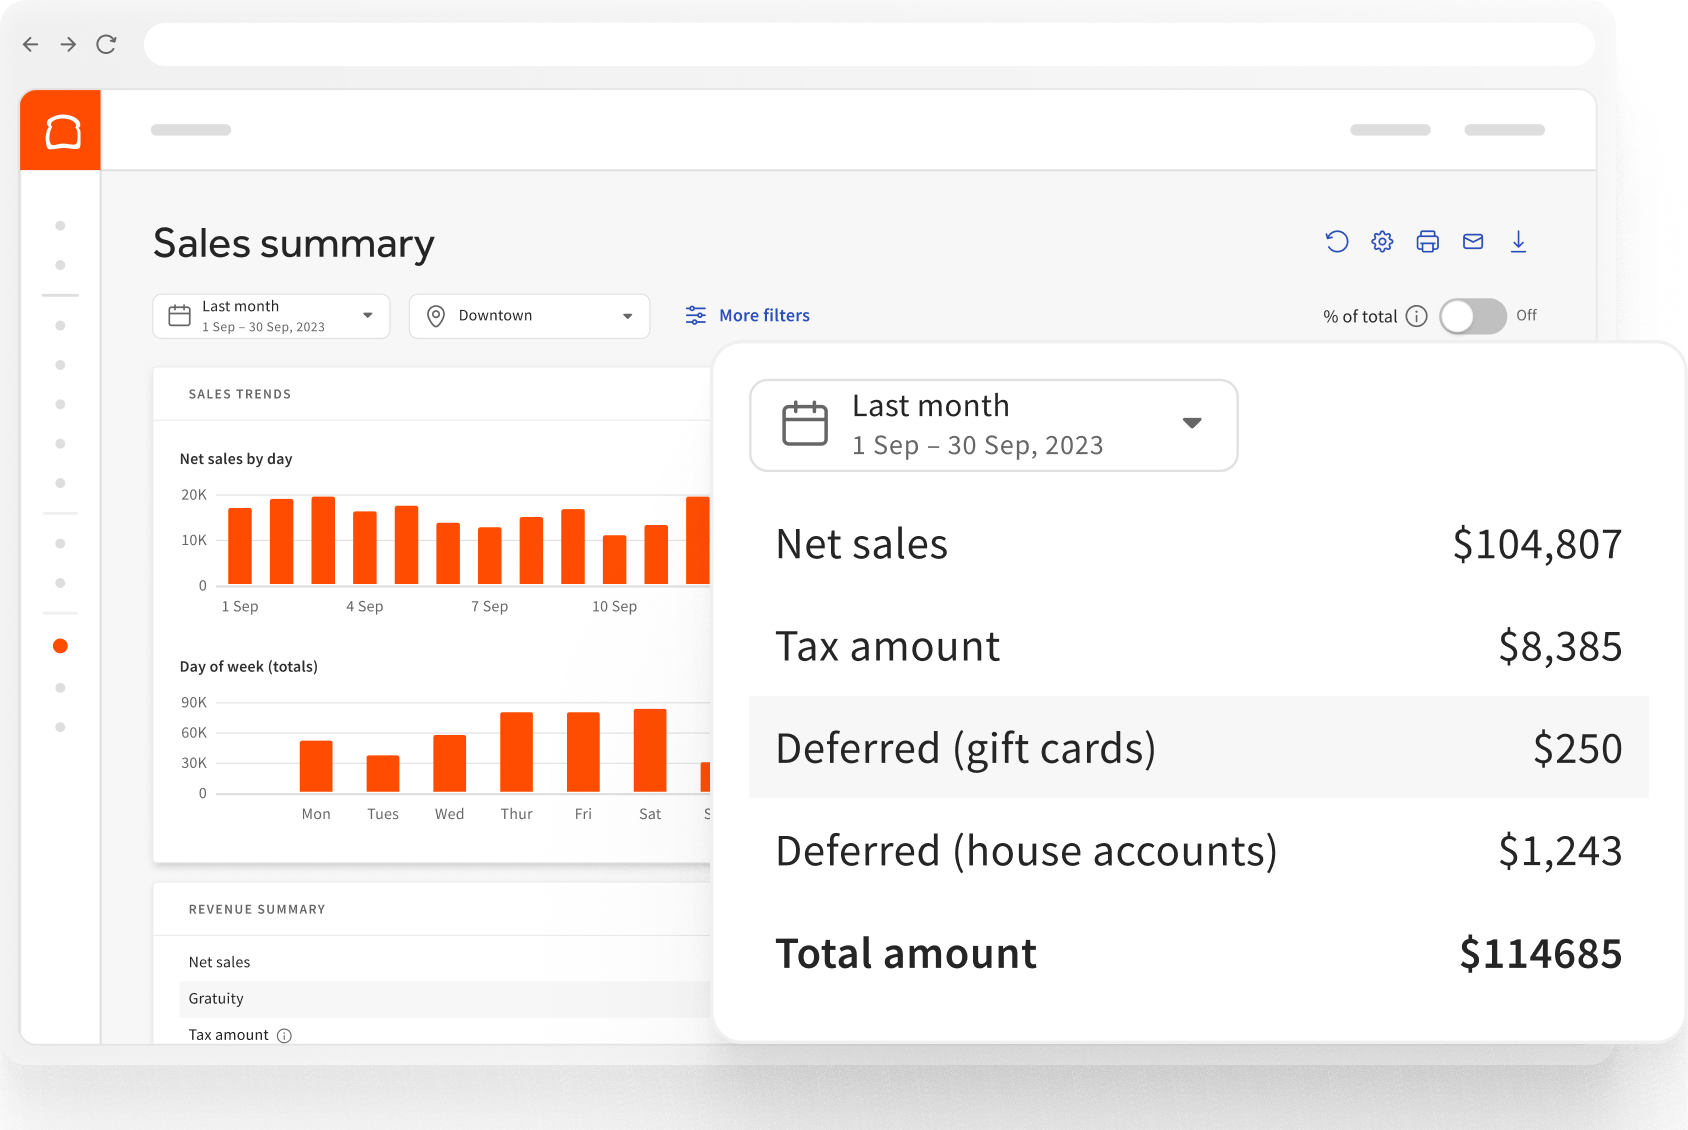This screenshot has width=1688, height=1130.
Task: Click the More filters sliders icon
Action: (696, 316)
